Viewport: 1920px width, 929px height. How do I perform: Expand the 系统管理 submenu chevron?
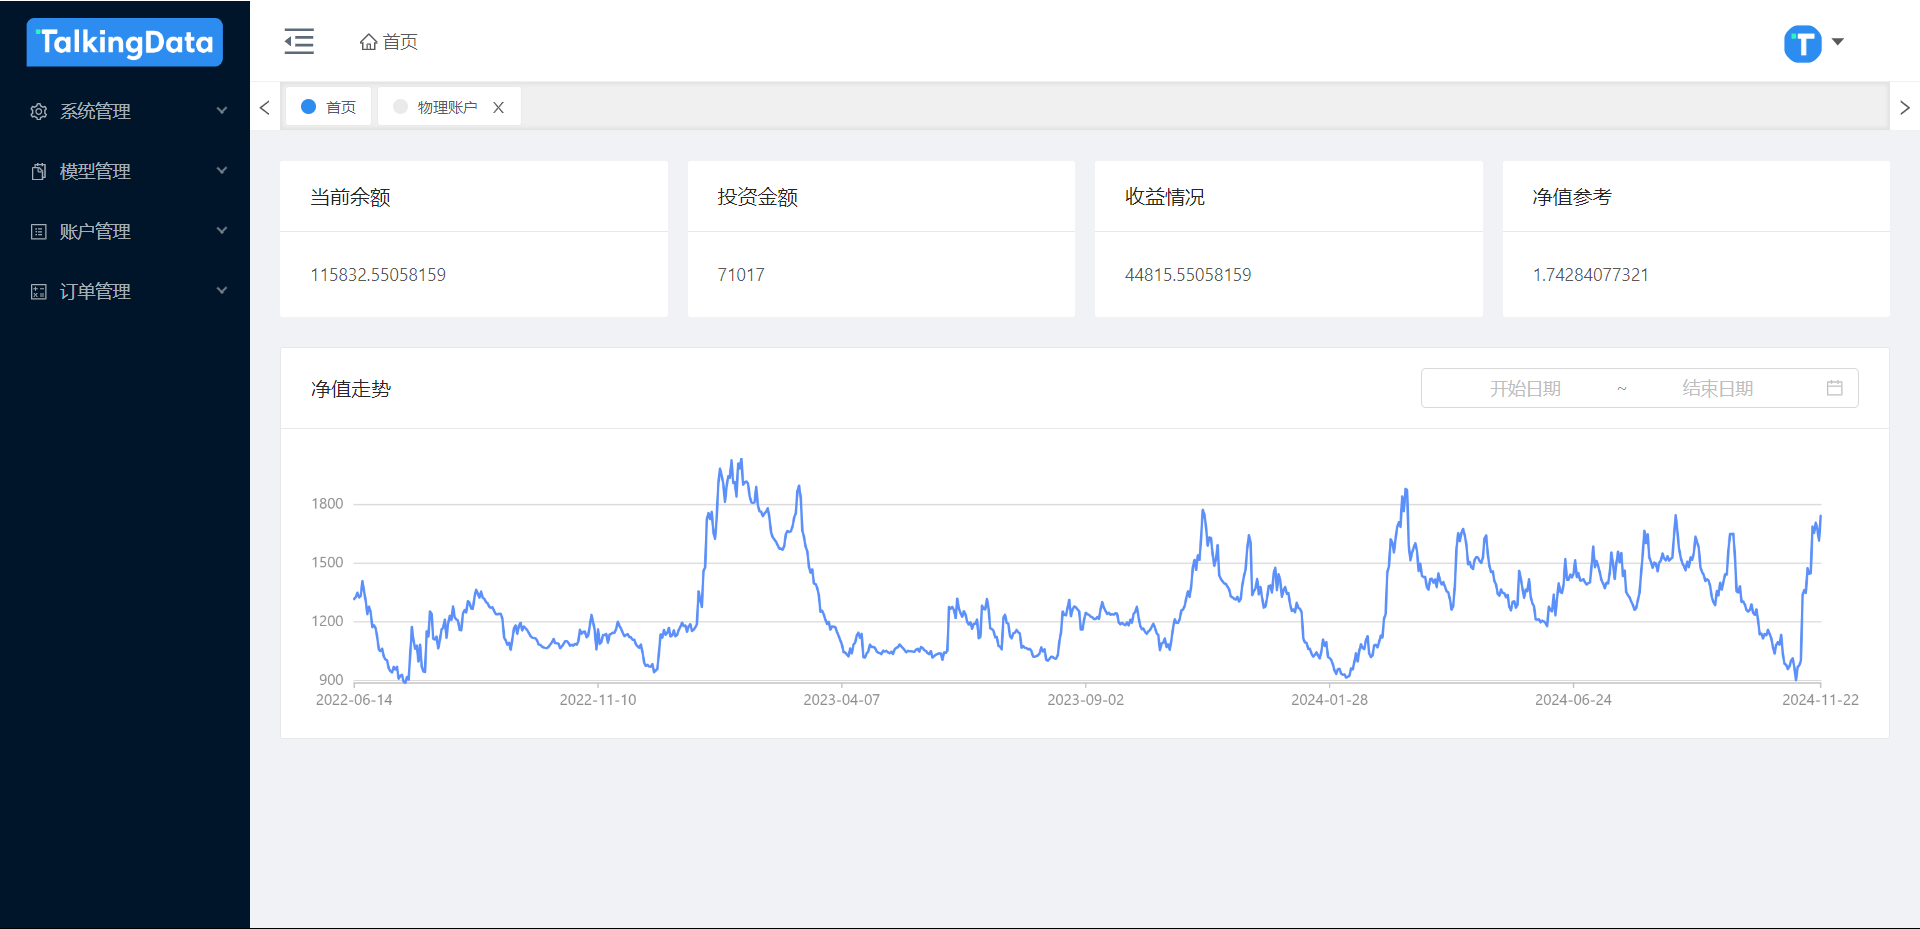tap(222, 111)
